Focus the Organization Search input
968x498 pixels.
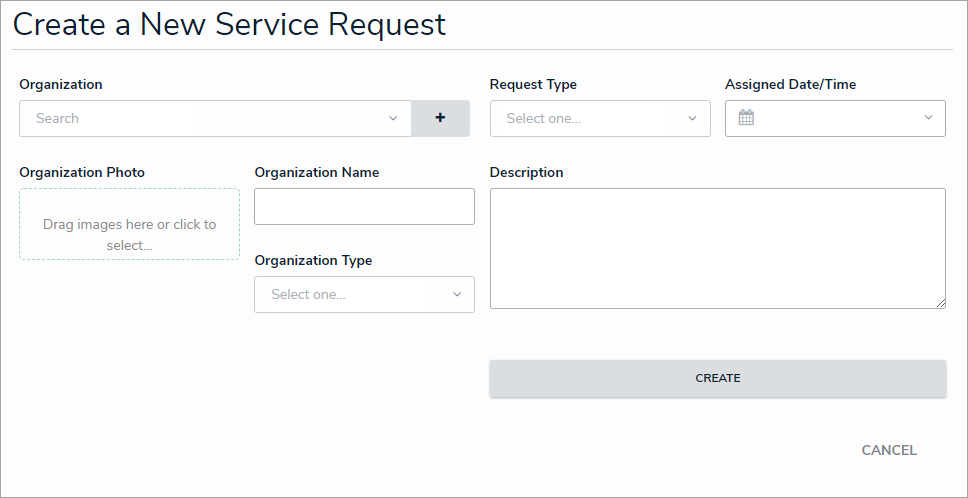click(200, 118)
